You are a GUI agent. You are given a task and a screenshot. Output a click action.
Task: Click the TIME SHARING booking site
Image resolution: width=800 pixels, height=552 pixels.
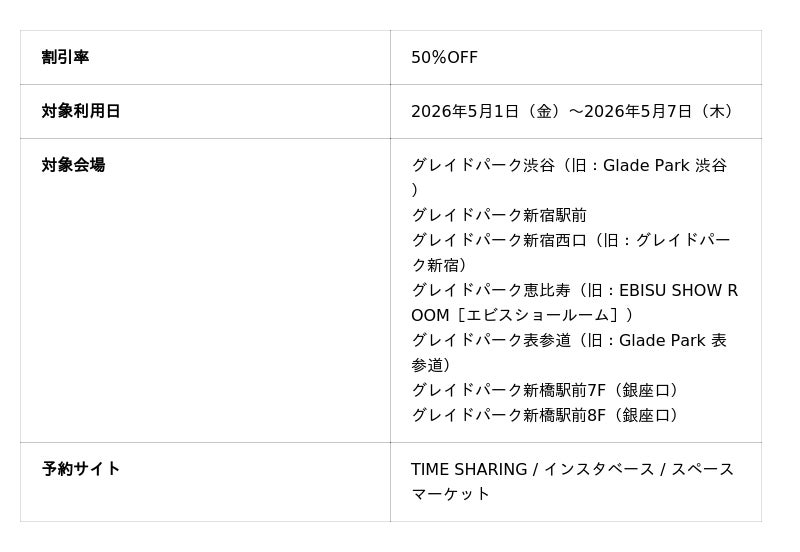click(x=469, y=470)
